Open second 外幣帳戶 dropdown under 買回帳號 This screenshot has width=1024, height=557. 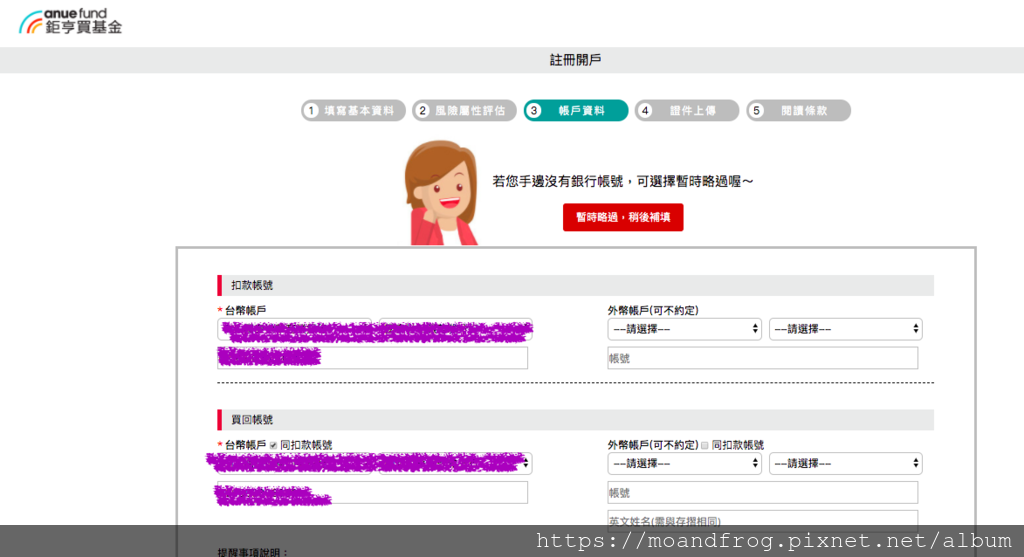click(x=845, y=463)
